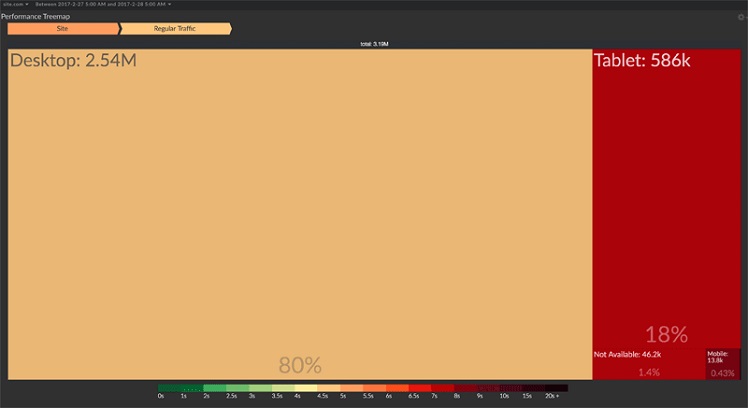748x408 pixels.
Task: Click the bright red 6.5s legend swatch
Action: point(420,388)
